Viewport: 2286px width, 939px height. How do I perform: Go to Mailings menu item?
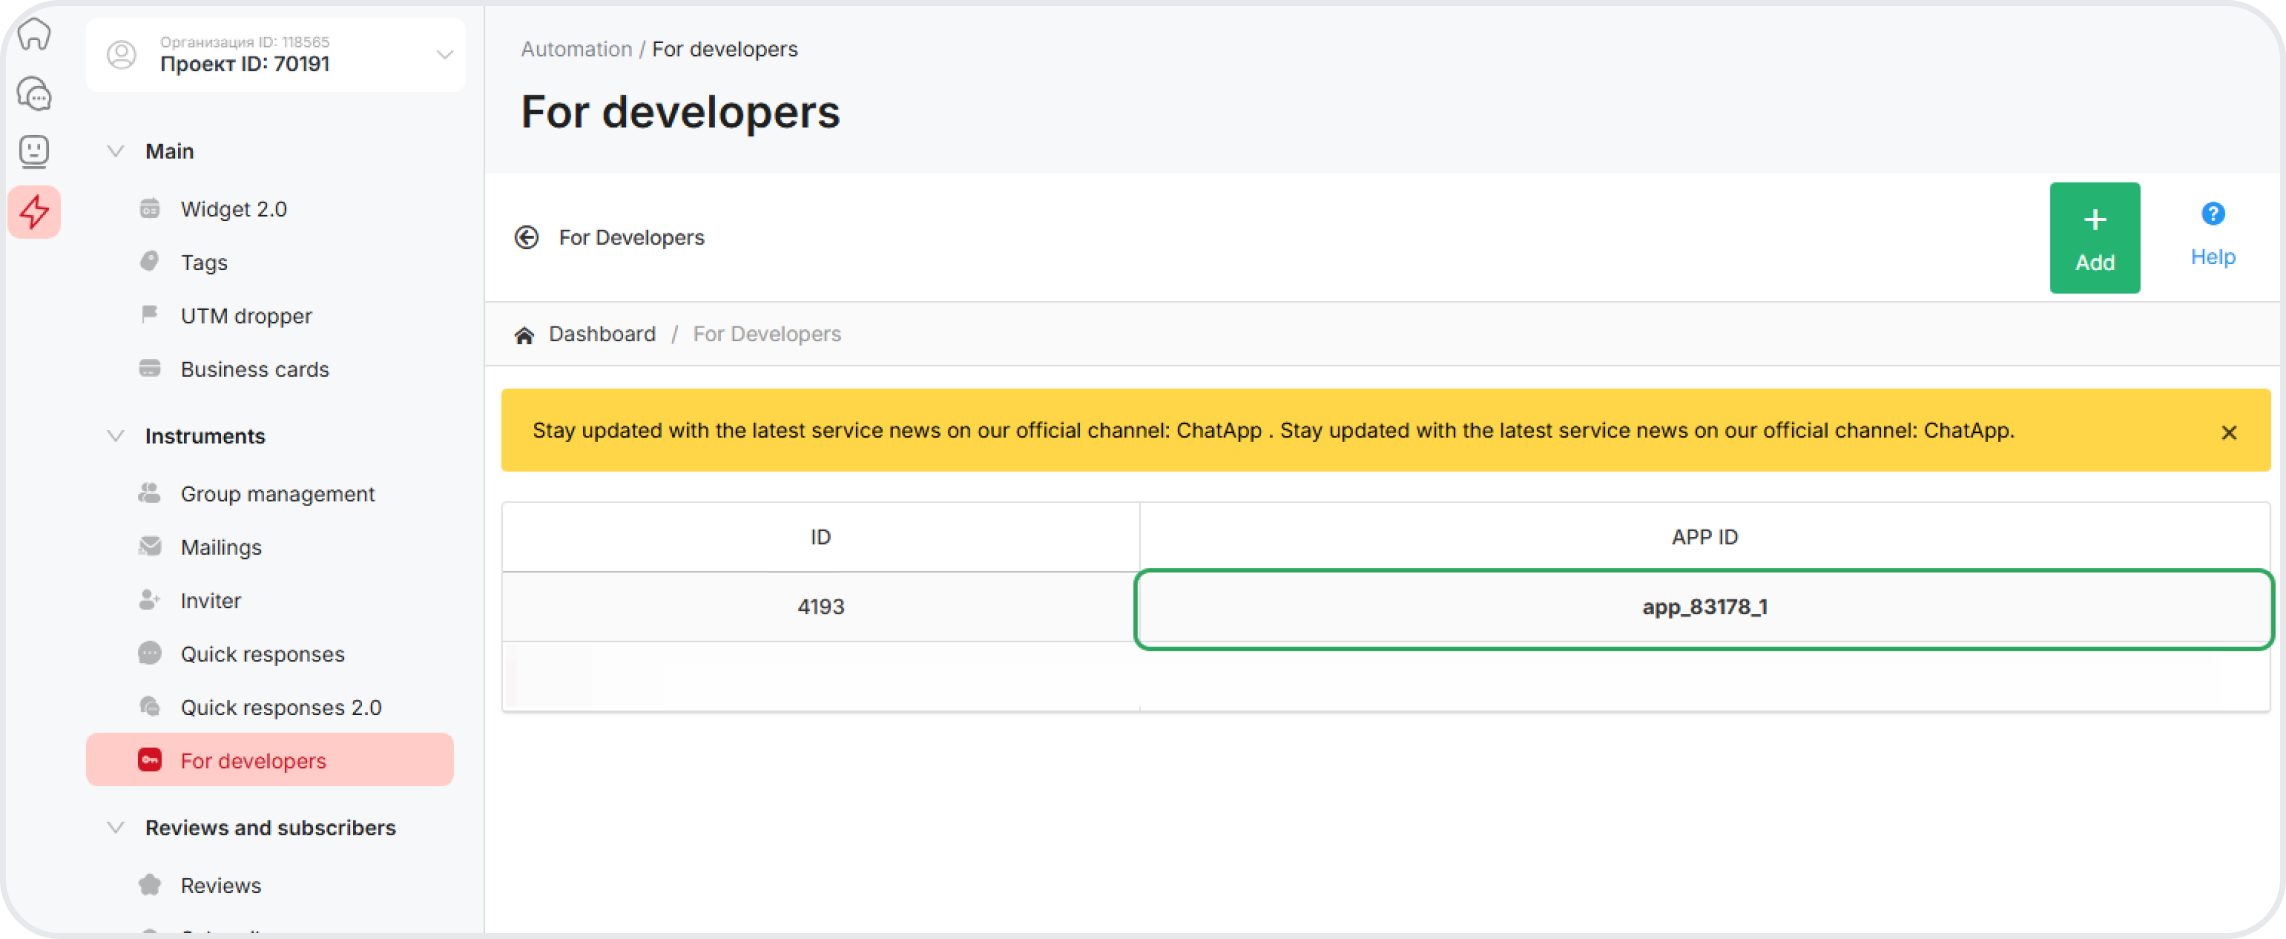(x=221, y=547)
